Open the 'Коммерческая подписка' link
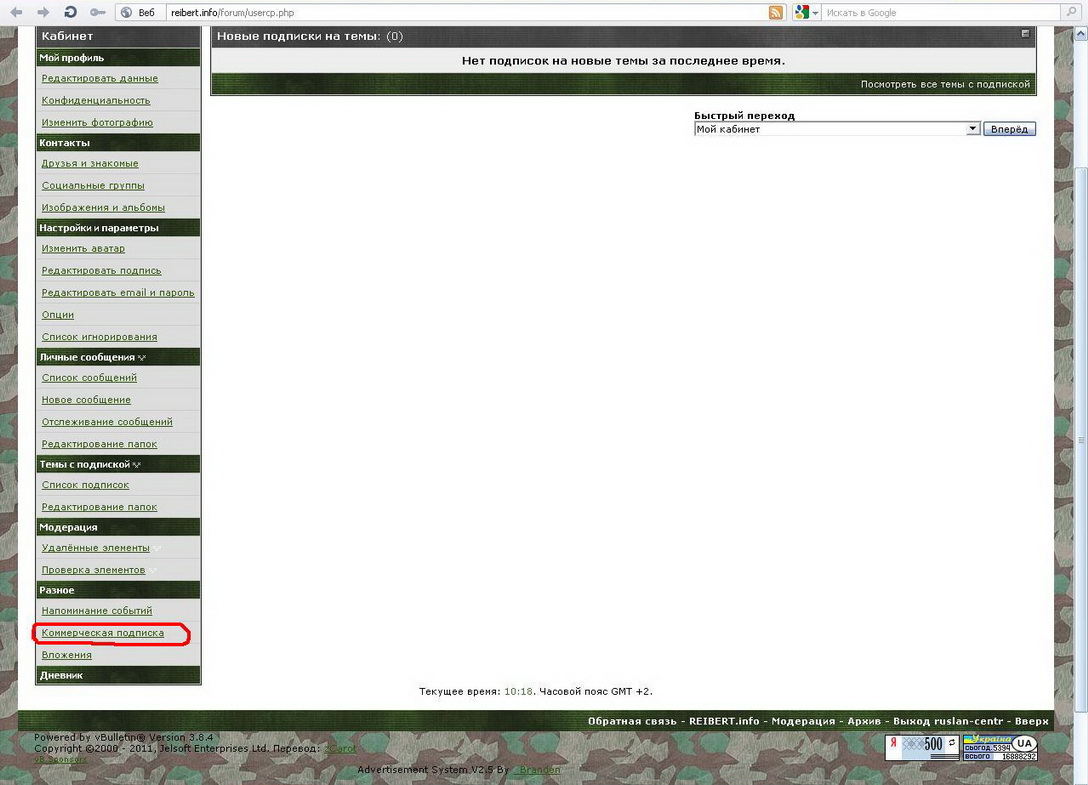Image resolution: width=1088 pixels, height=785 pixels. (102, 633)
